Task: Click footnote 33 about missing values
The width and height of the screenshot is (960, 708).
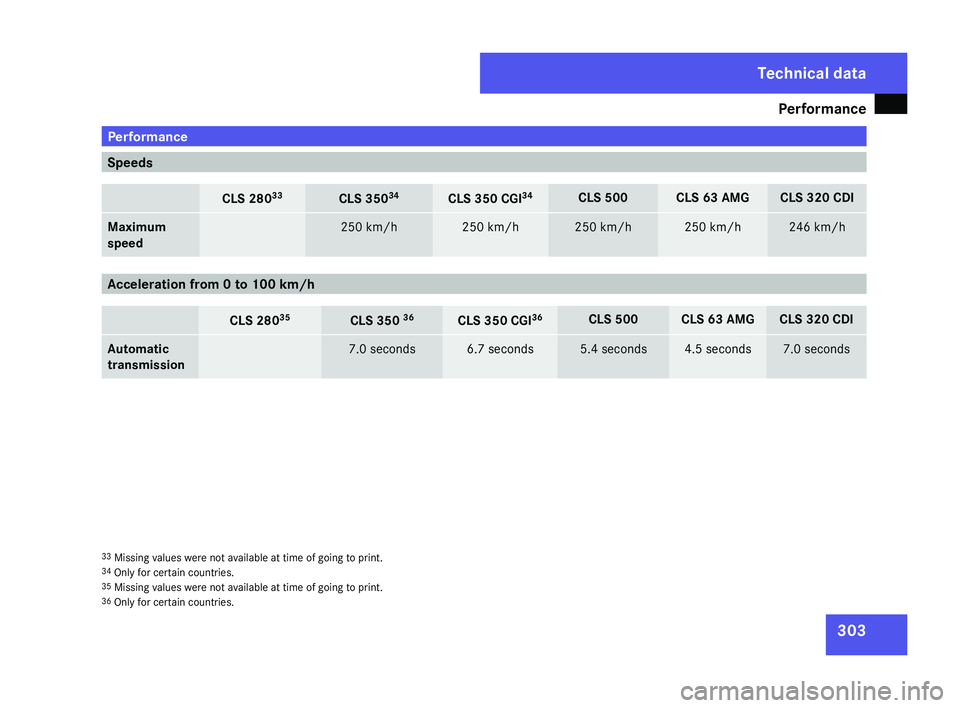Action: pyautogui.click(x=242, y=557)
